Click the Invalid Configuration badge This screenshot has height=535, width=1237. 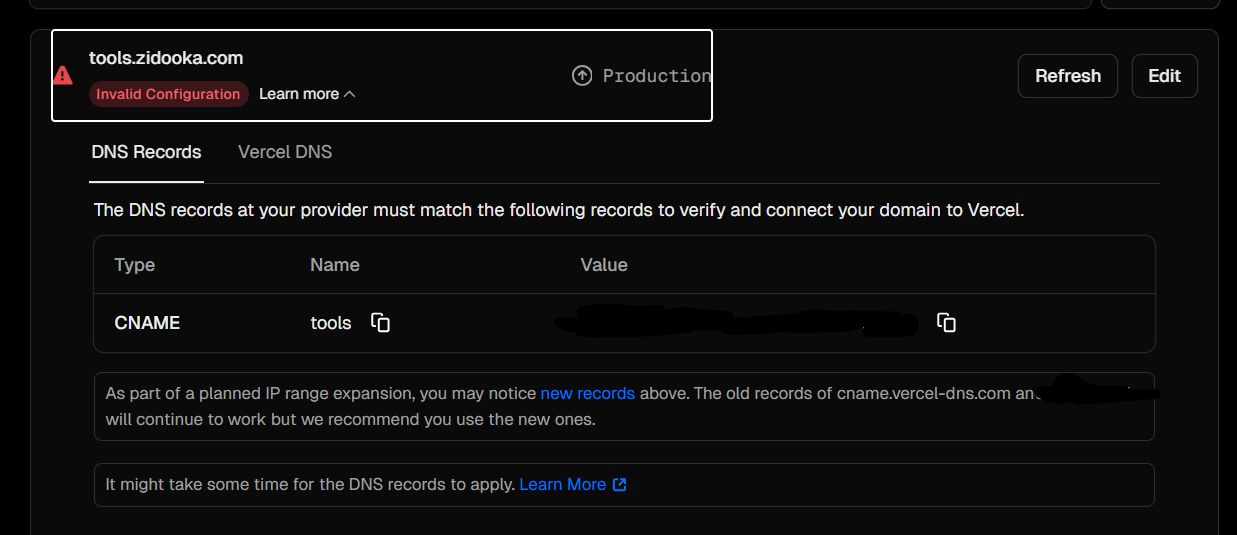click(168, 94)
